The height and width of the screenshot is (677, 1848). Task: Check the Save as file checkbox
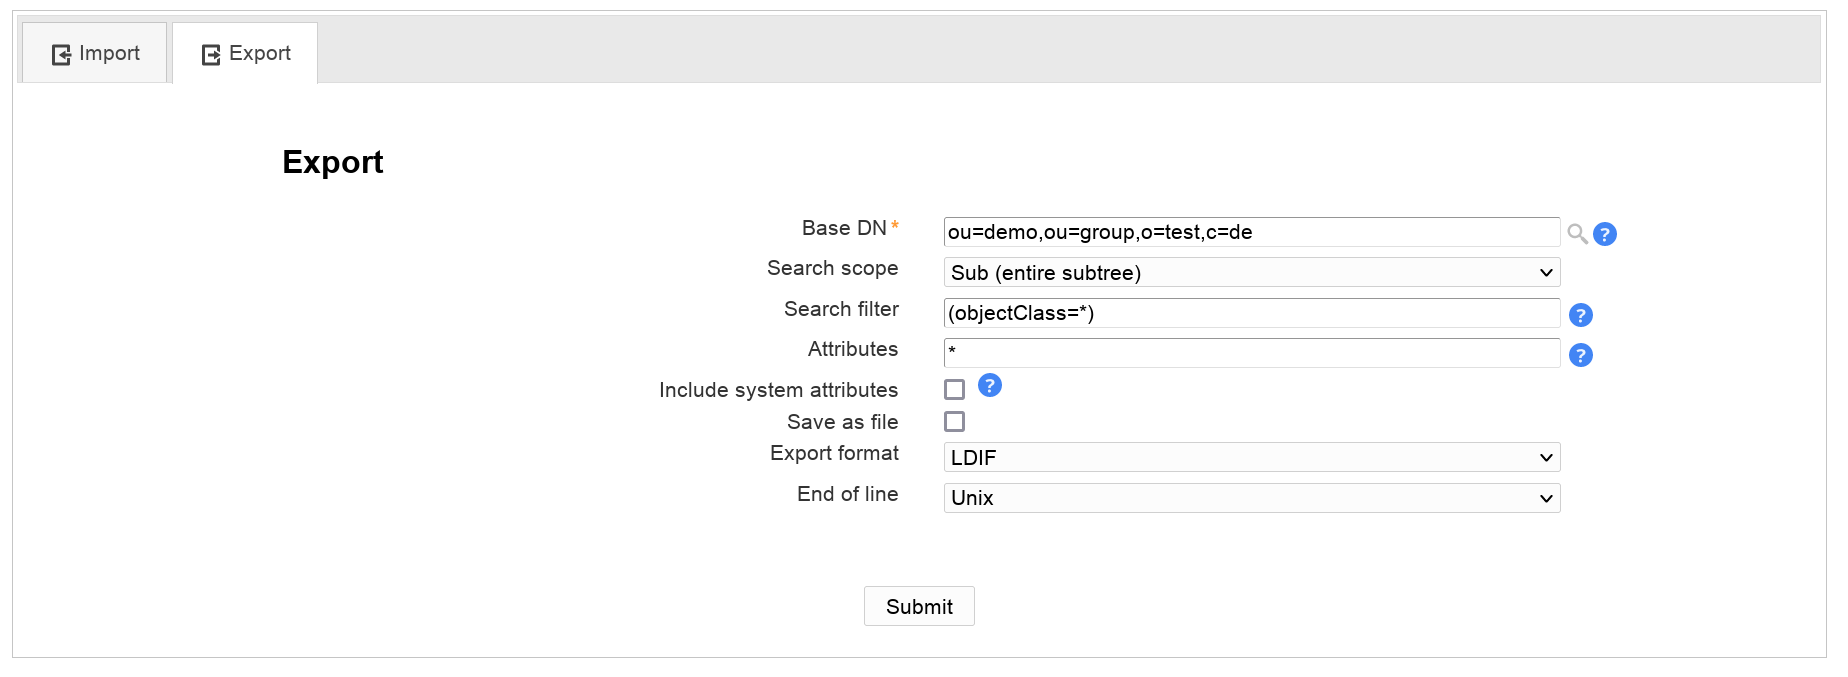(x=955, y=422)
